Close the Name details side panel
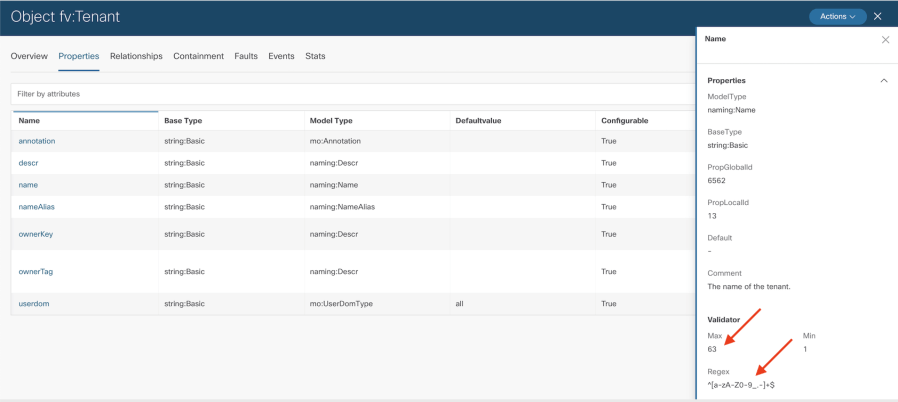This screenshot has width=898, height=402. [x=884, y=40]
